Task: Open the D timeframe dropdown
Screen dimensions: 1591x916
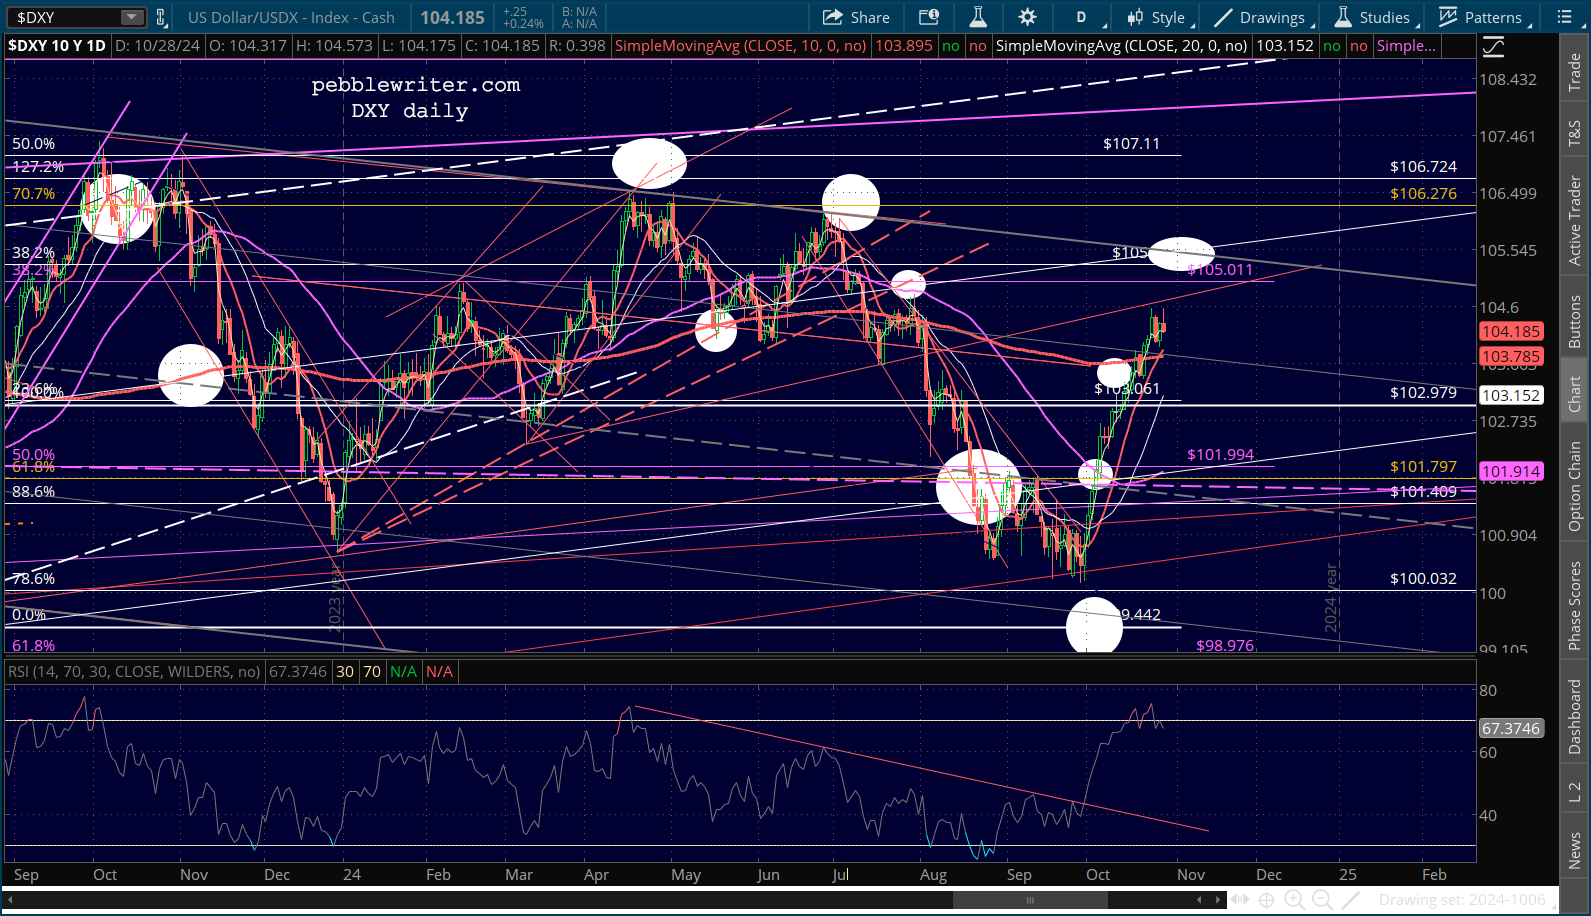Action: tap(1084, 17)
